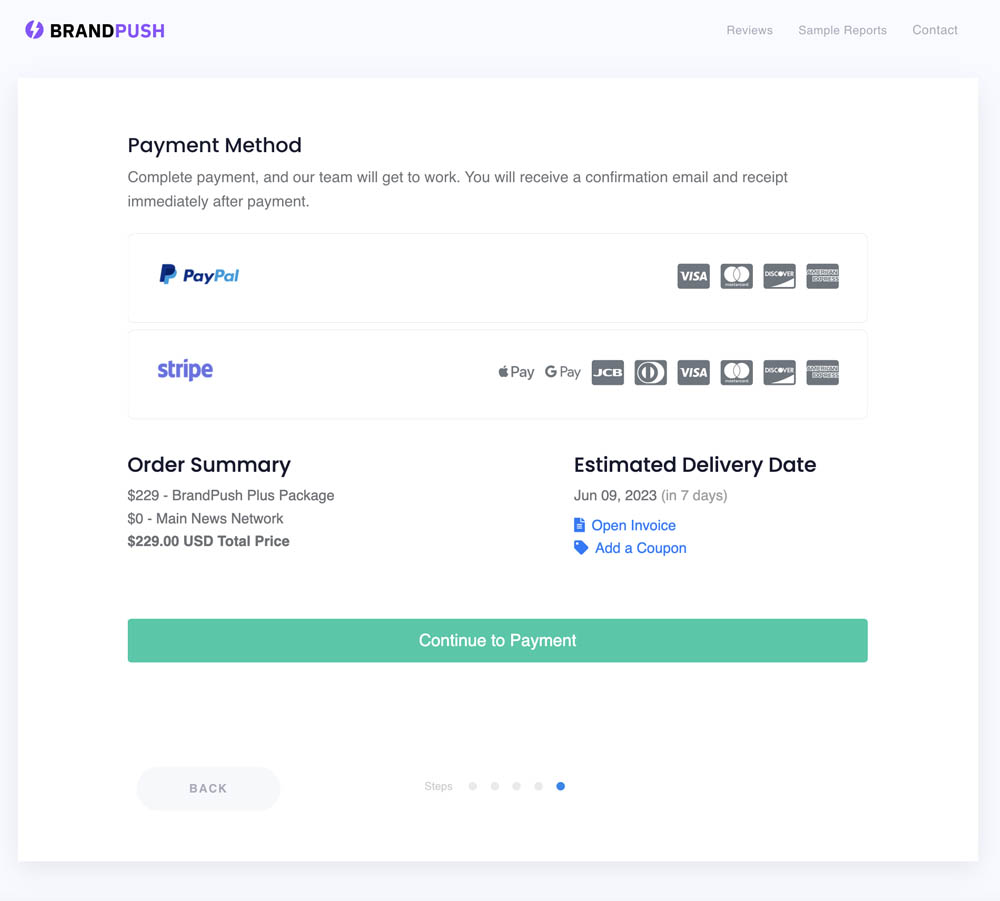Click the invoice document icon beside Open Invoice
The width and height of the screenshot is (1000, 901).
point(580,524)
